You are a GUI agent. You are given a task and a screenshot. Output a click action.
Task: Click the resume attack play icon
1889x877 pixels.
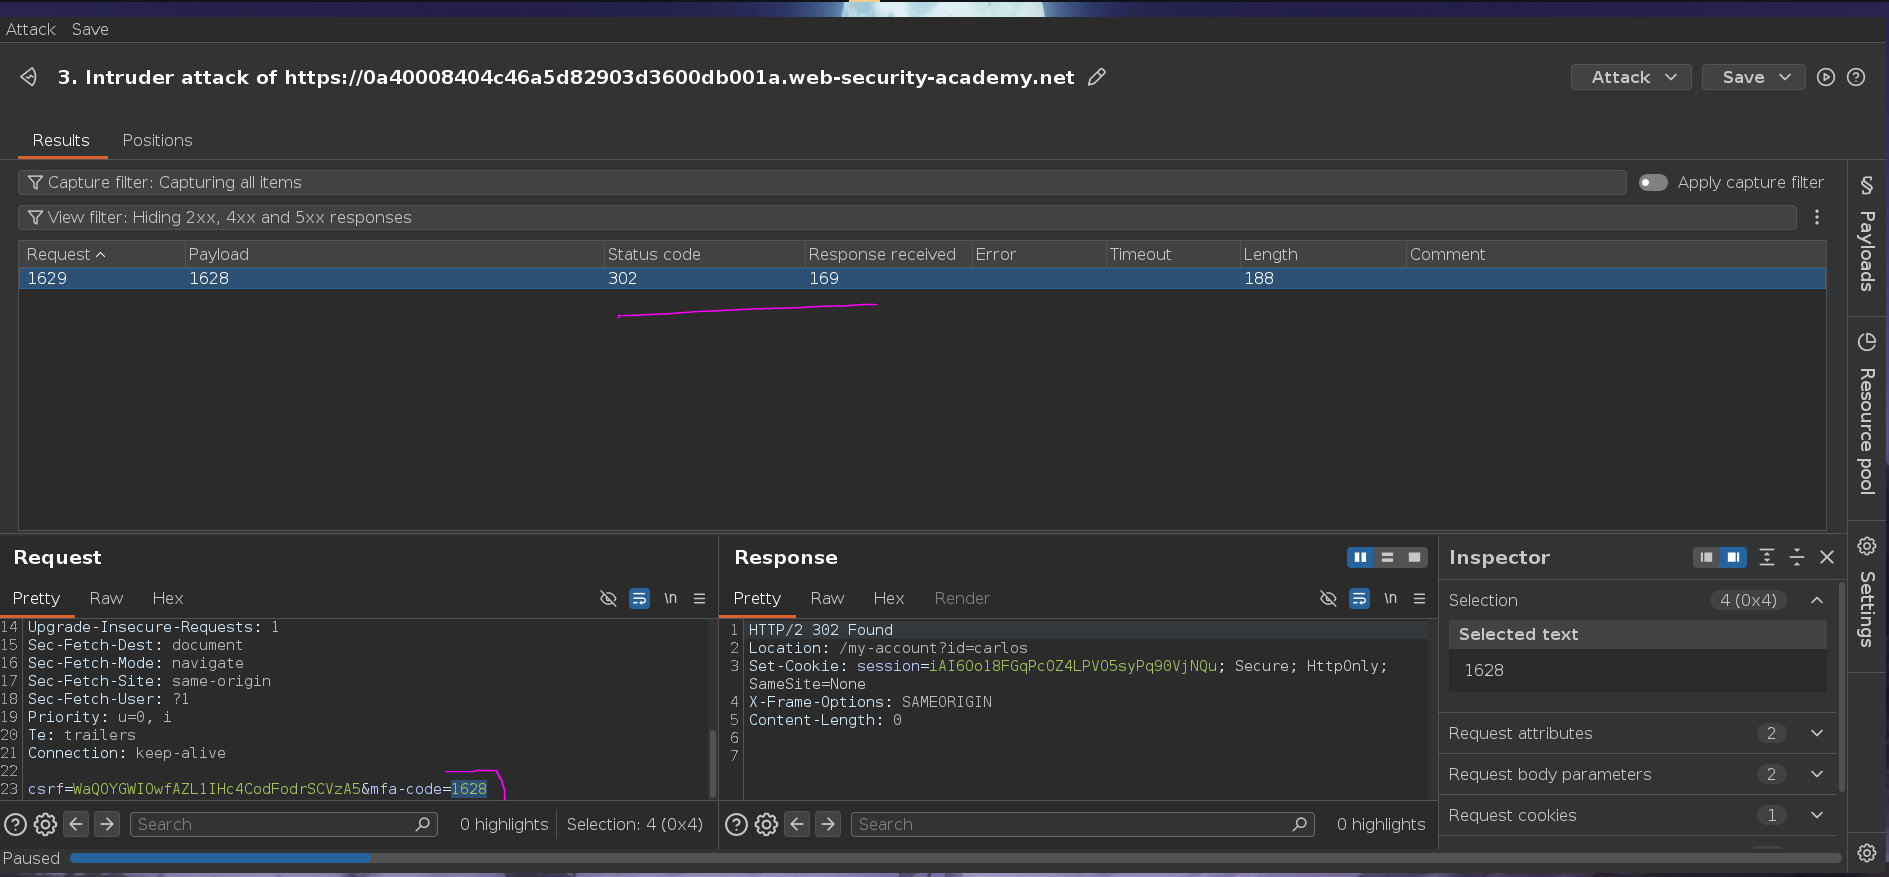(1826, 77)
